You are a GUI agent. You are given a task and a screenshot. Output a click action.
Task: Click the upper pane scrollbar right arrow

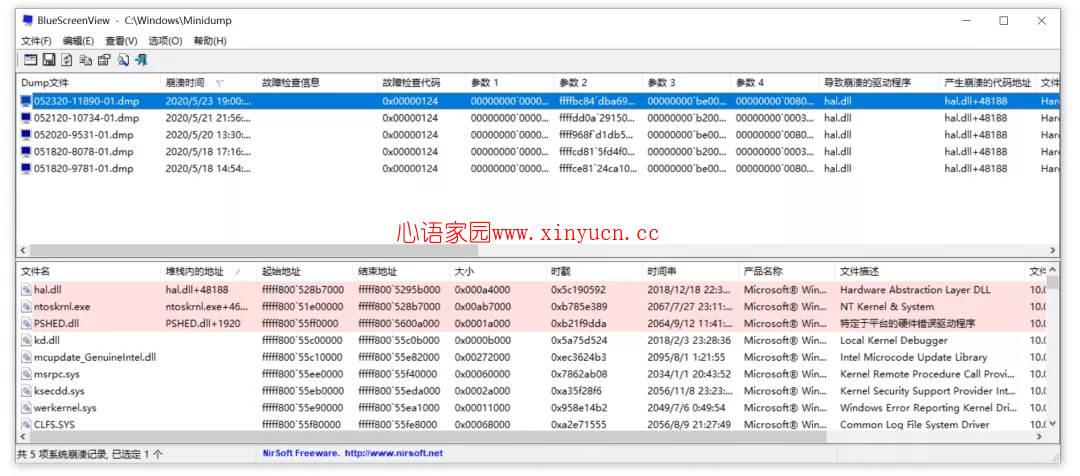pyautogui.click(x=1054, y=251)
